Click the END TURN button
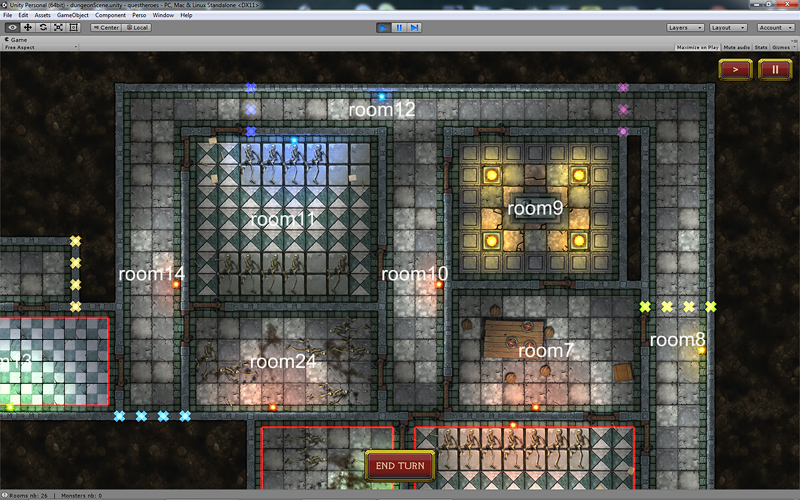This screenshot has height=500, width=800. [400, 466]
